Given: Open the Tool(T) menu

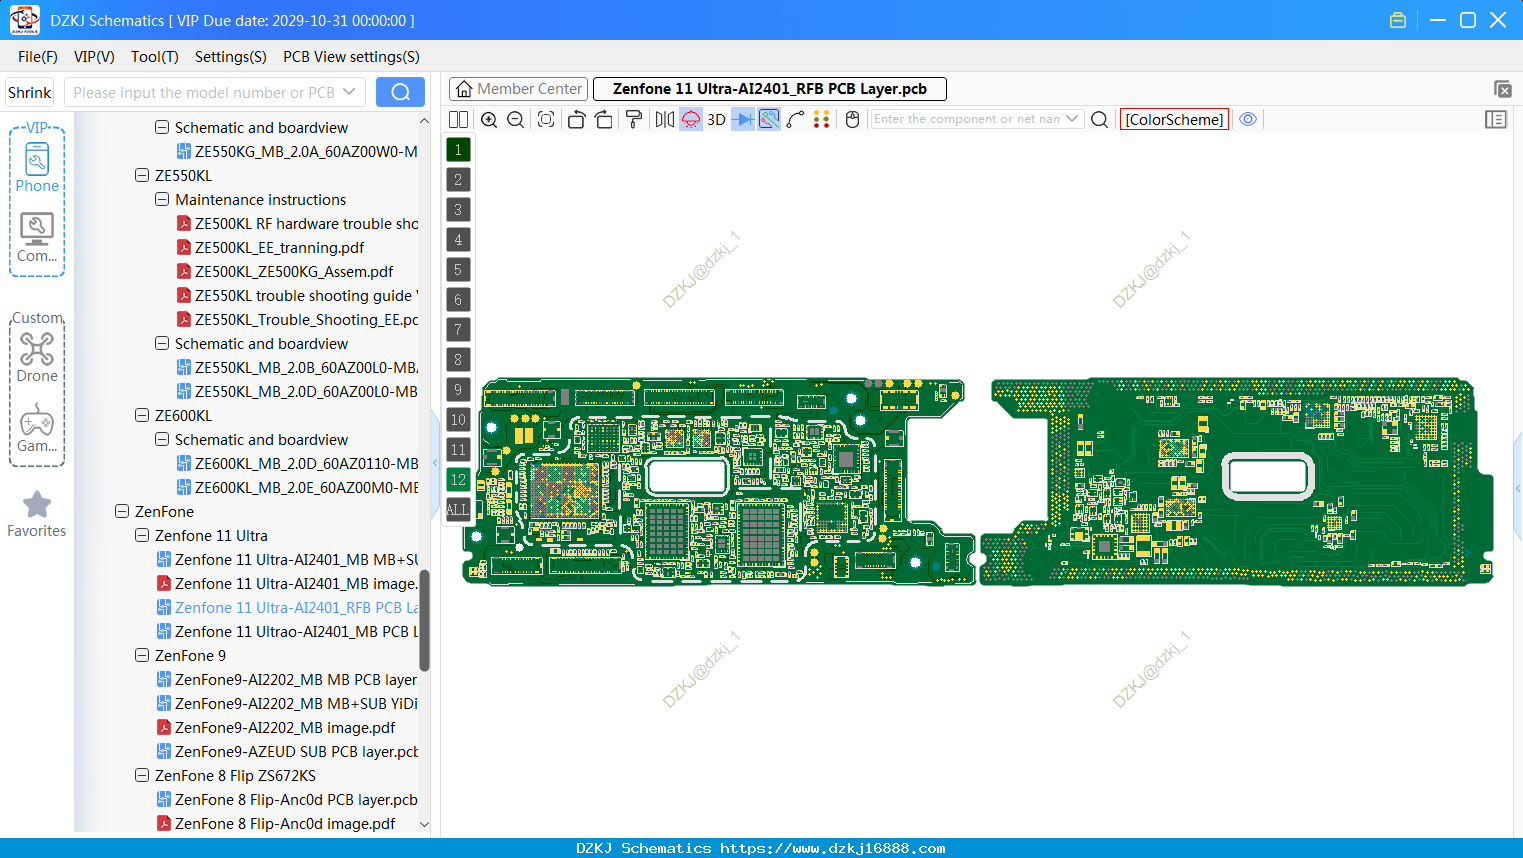Looking at the screenshot, I should point(155,57).
